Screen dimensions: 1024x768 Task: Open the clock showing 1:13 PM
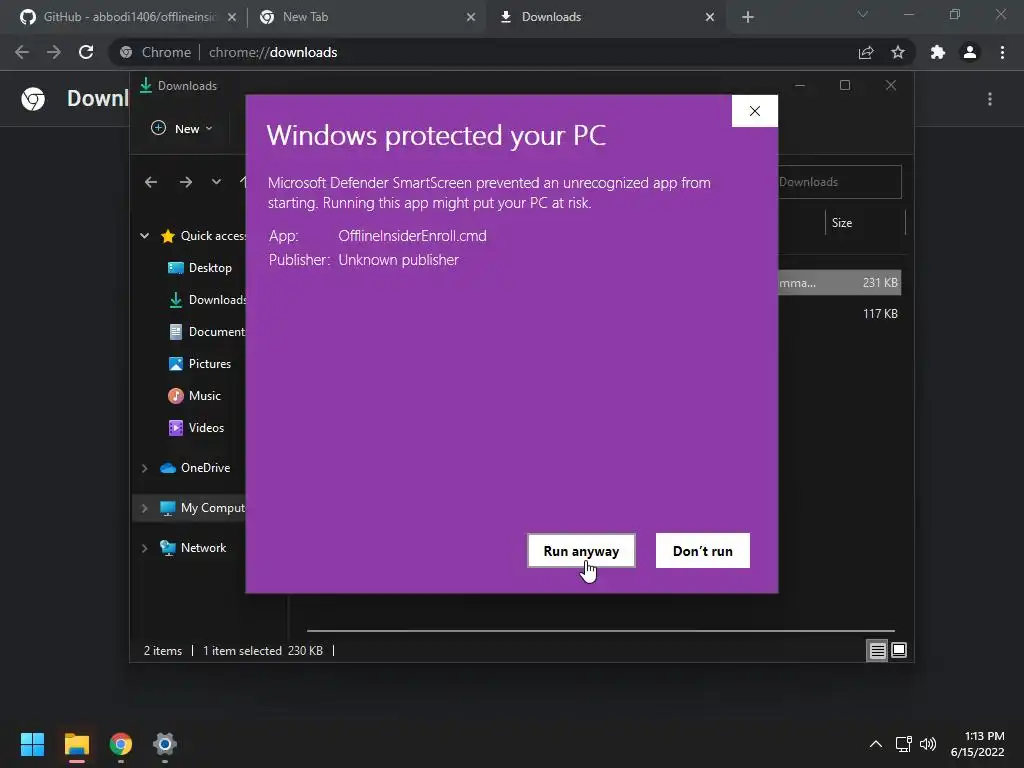click(x=978, y=744)
